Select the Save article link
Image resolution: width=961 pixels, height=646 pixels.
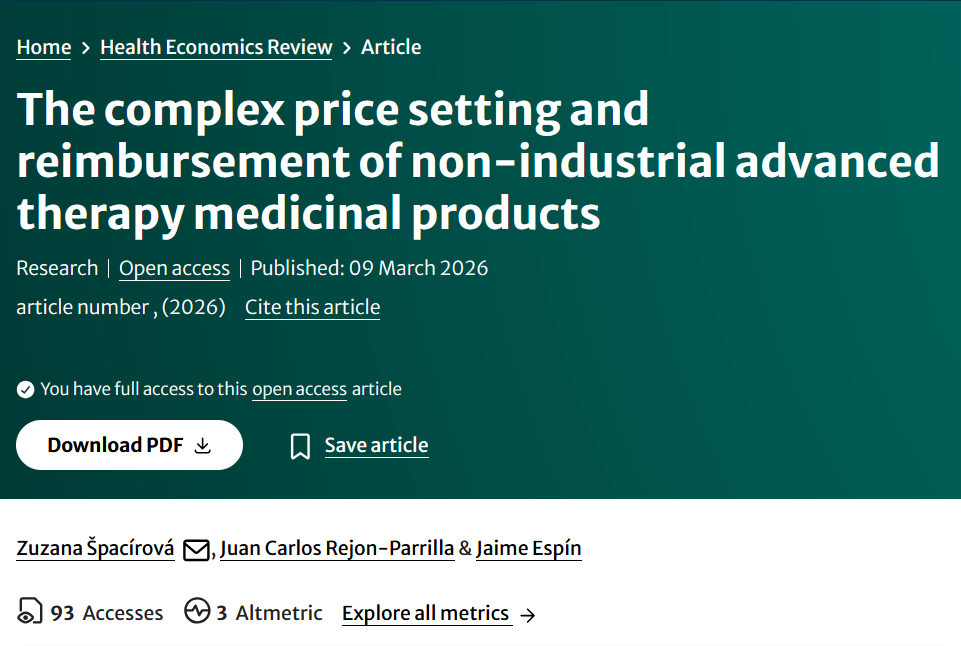376,446
